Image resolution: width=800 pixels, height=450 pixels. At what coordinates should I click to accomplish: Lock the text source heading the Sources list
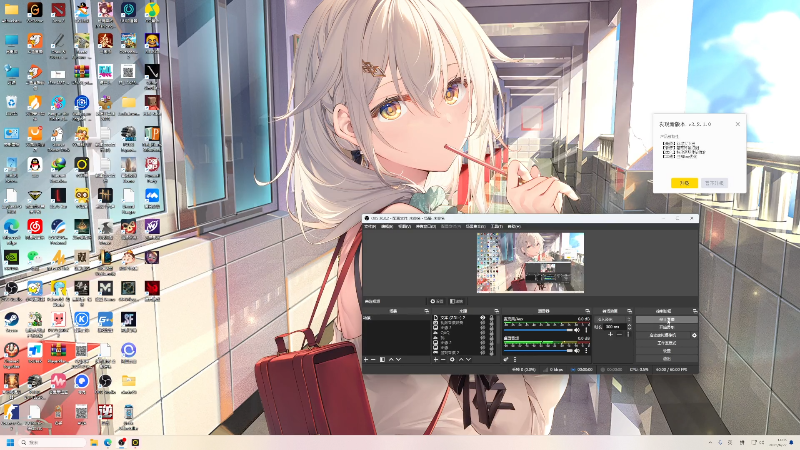[x=491, y=317]
